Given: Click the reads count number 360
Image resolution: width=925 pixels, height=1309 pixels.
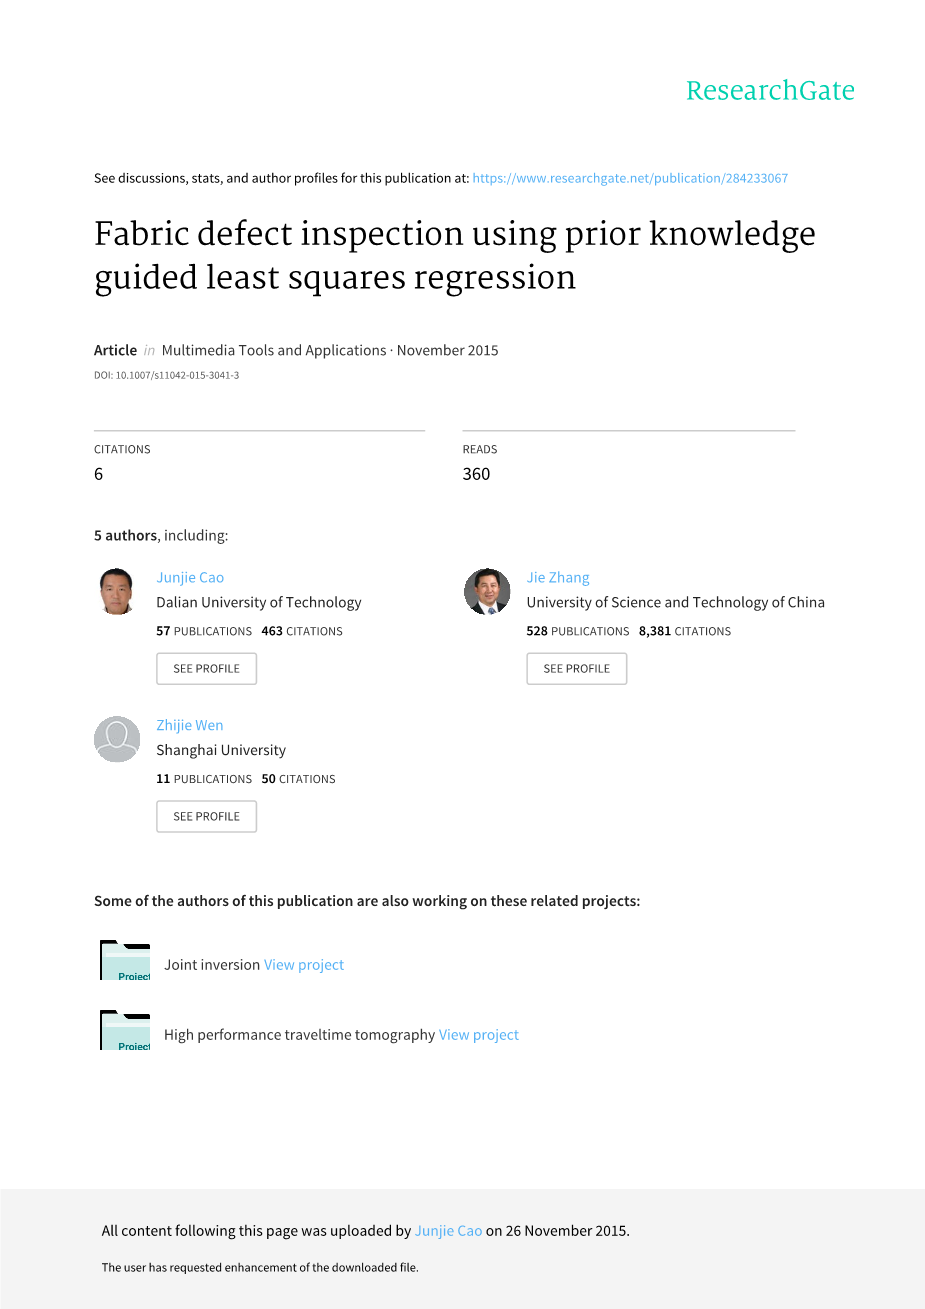Looking at the screenshot, I should tap(476, 474).
